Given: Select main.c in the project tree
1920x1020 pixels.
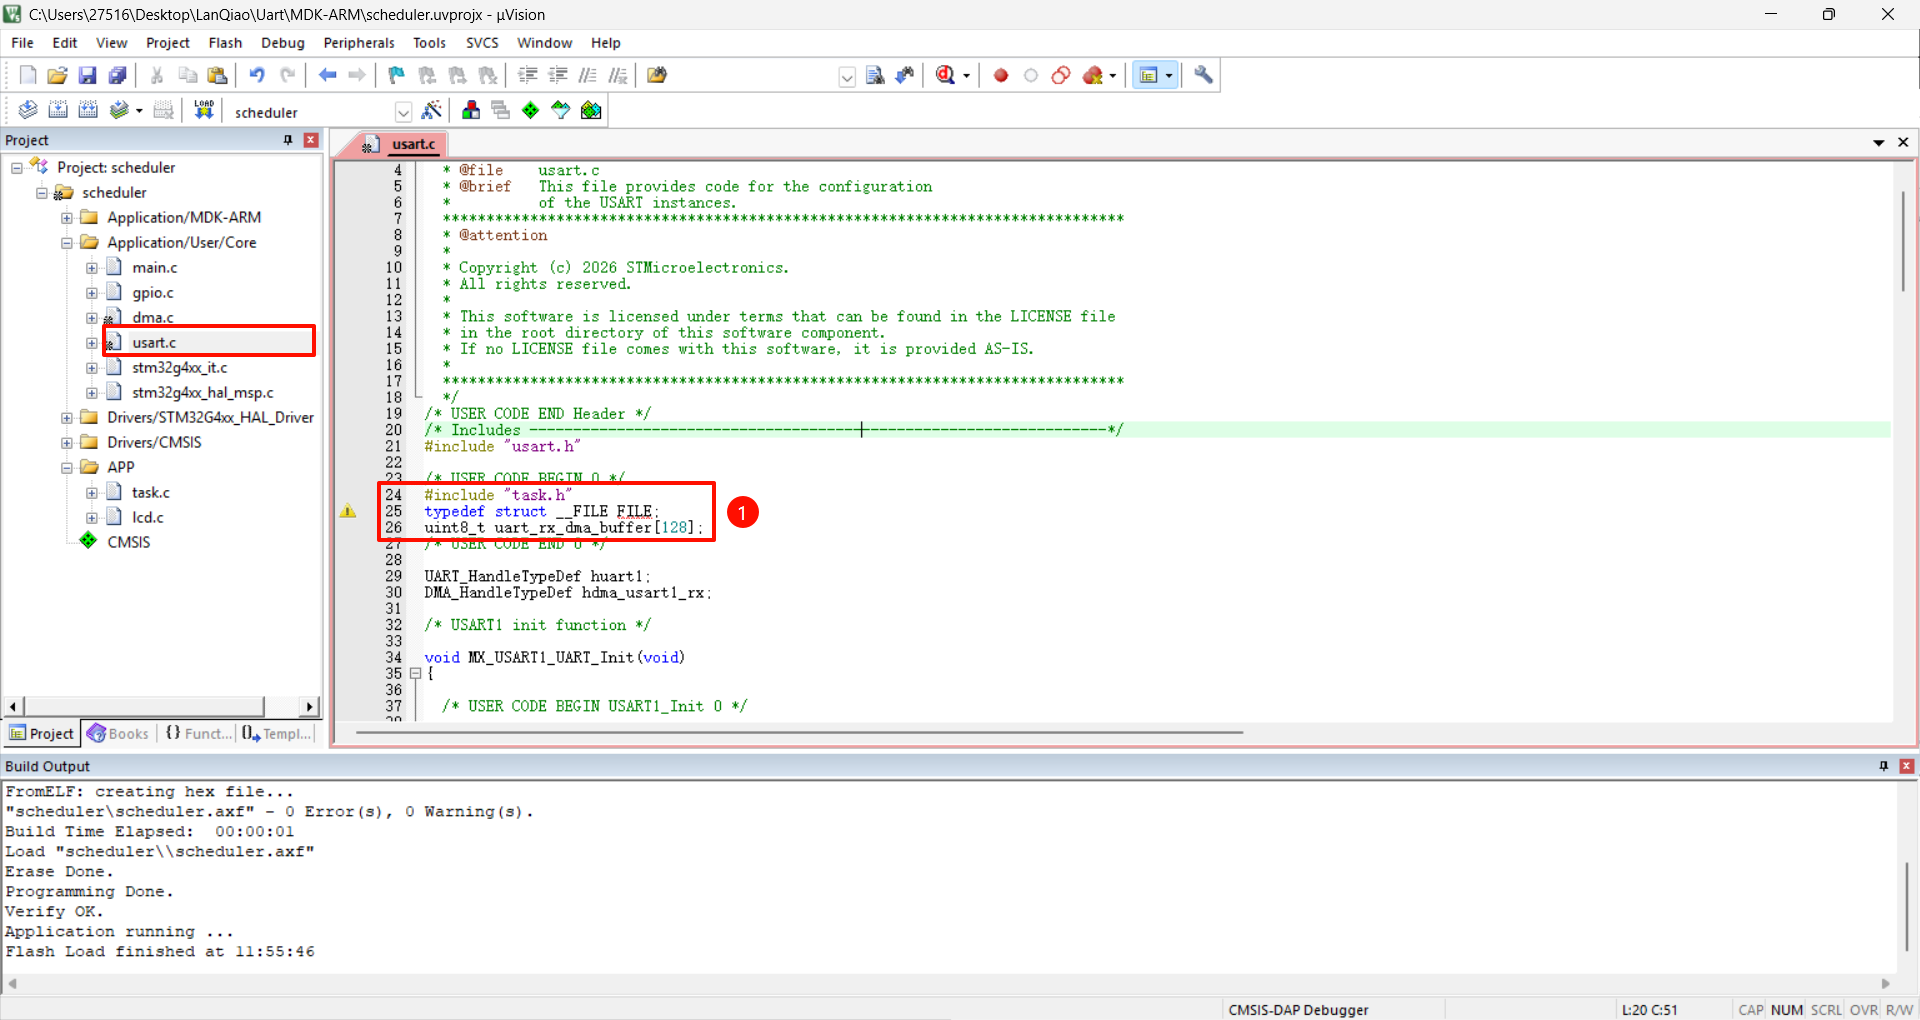Looking at the screenshot, I should coord(154,268).
